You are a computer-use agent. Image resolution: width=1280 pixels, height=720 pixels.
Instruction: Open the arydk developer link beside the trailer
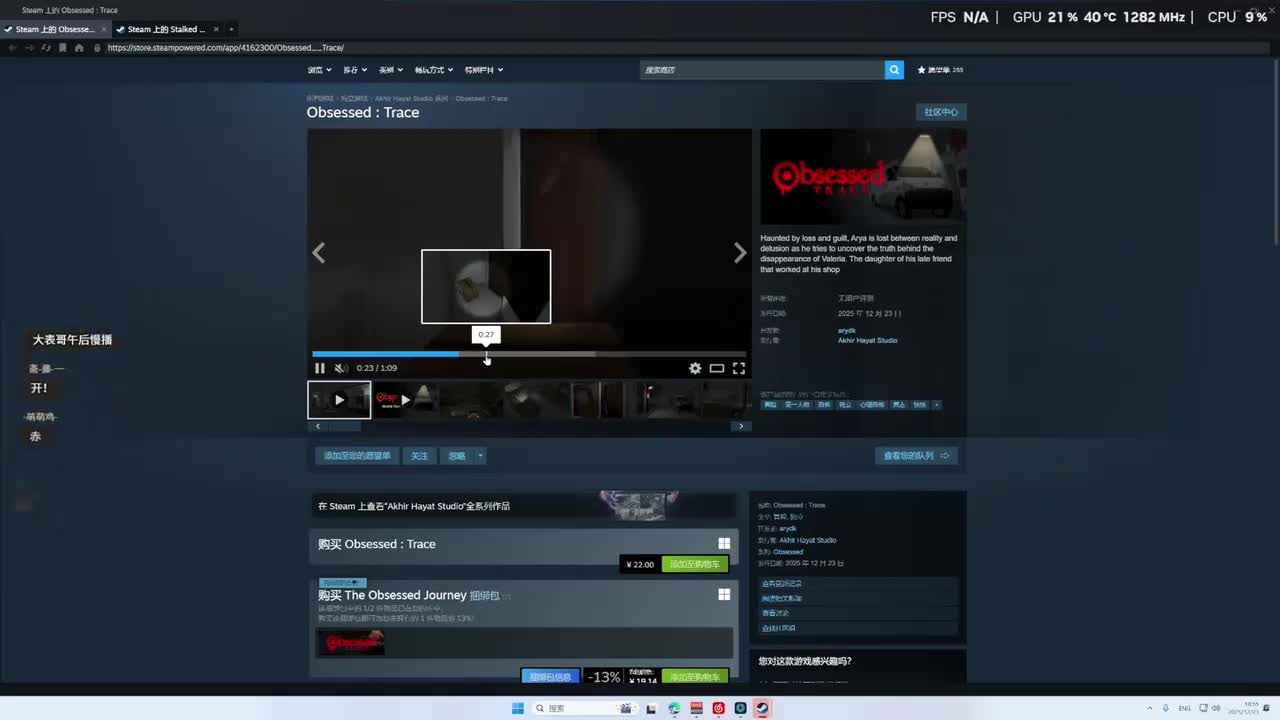click(847, 330)
